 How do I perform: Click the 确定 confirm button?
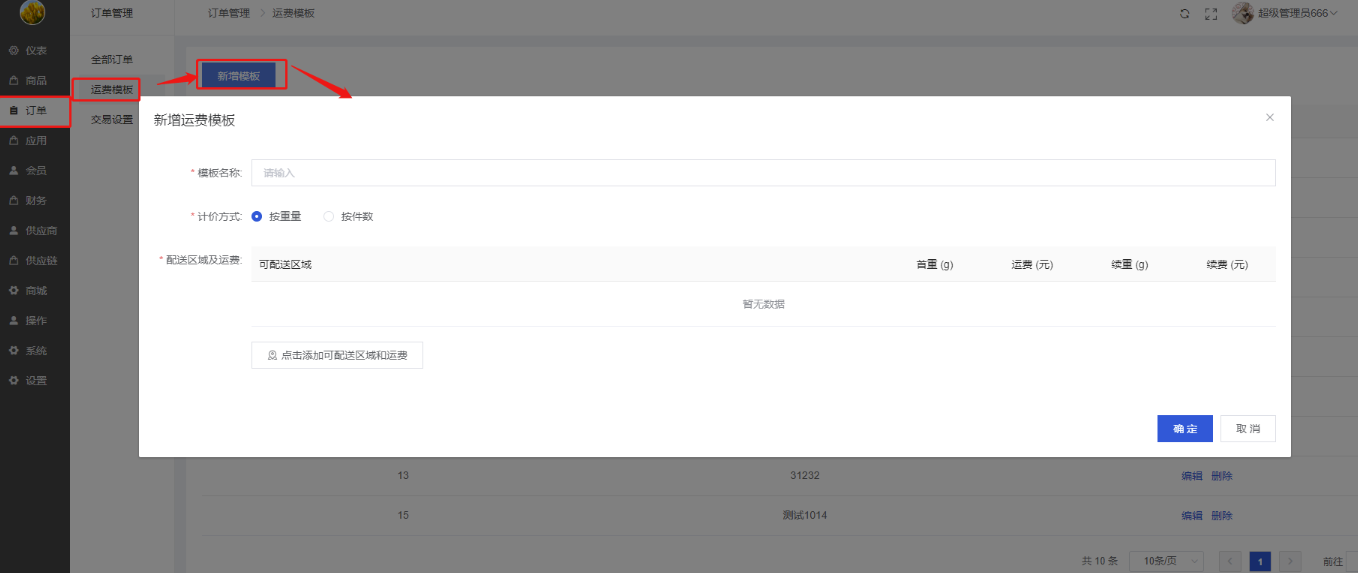tap(1185, 428)
